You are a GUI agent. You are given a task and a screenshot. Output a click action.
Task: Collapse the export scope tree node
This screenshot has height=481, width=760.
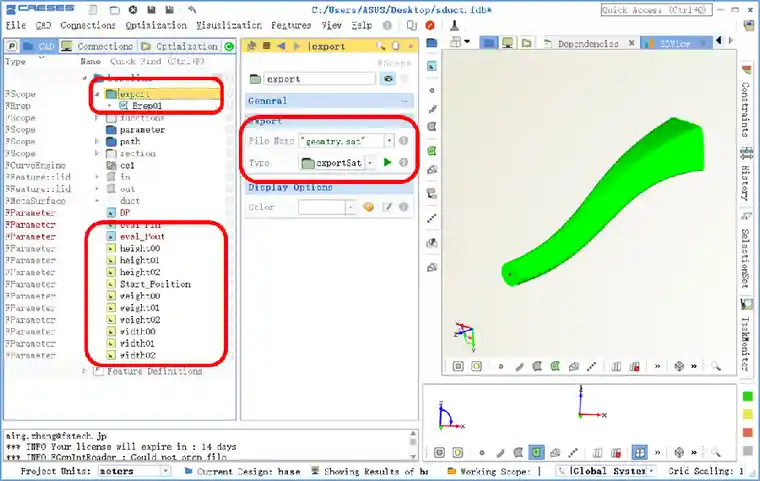click(x=97, y=94)
